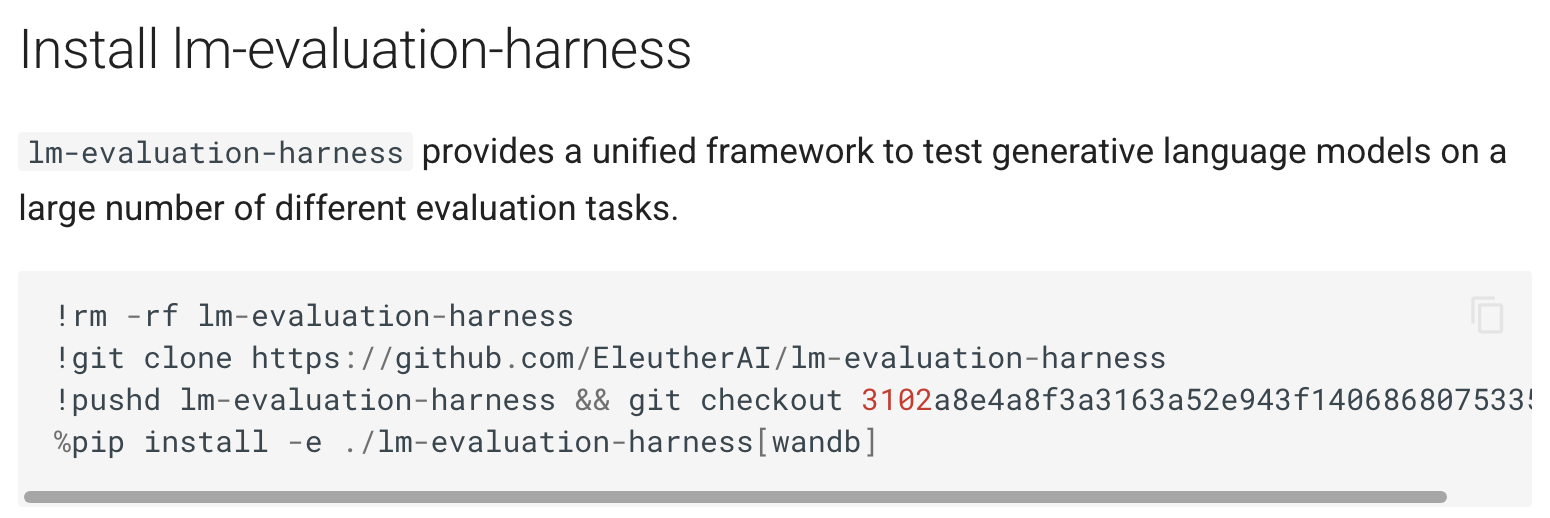Click the "!pushd" command in code block
Screen dimensions: 1550x518
coord(108,400)
